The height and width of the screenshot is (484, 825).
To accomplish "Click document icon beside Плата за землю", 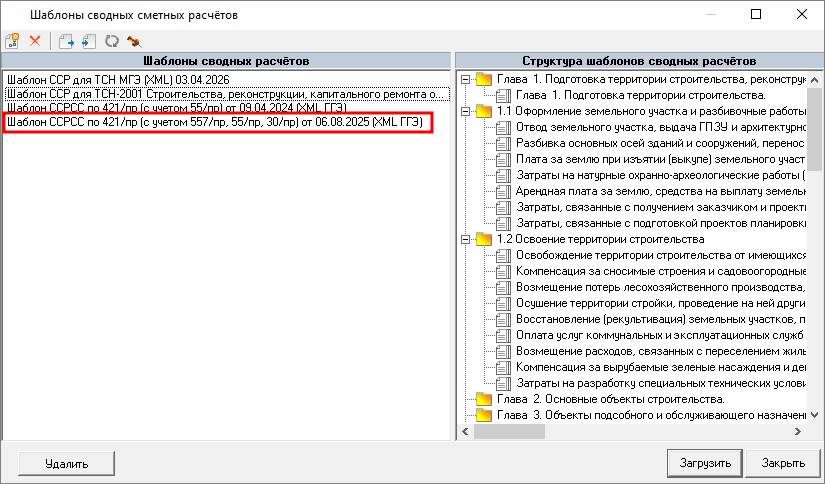I will pyautogui.click(x=504, y=159).
